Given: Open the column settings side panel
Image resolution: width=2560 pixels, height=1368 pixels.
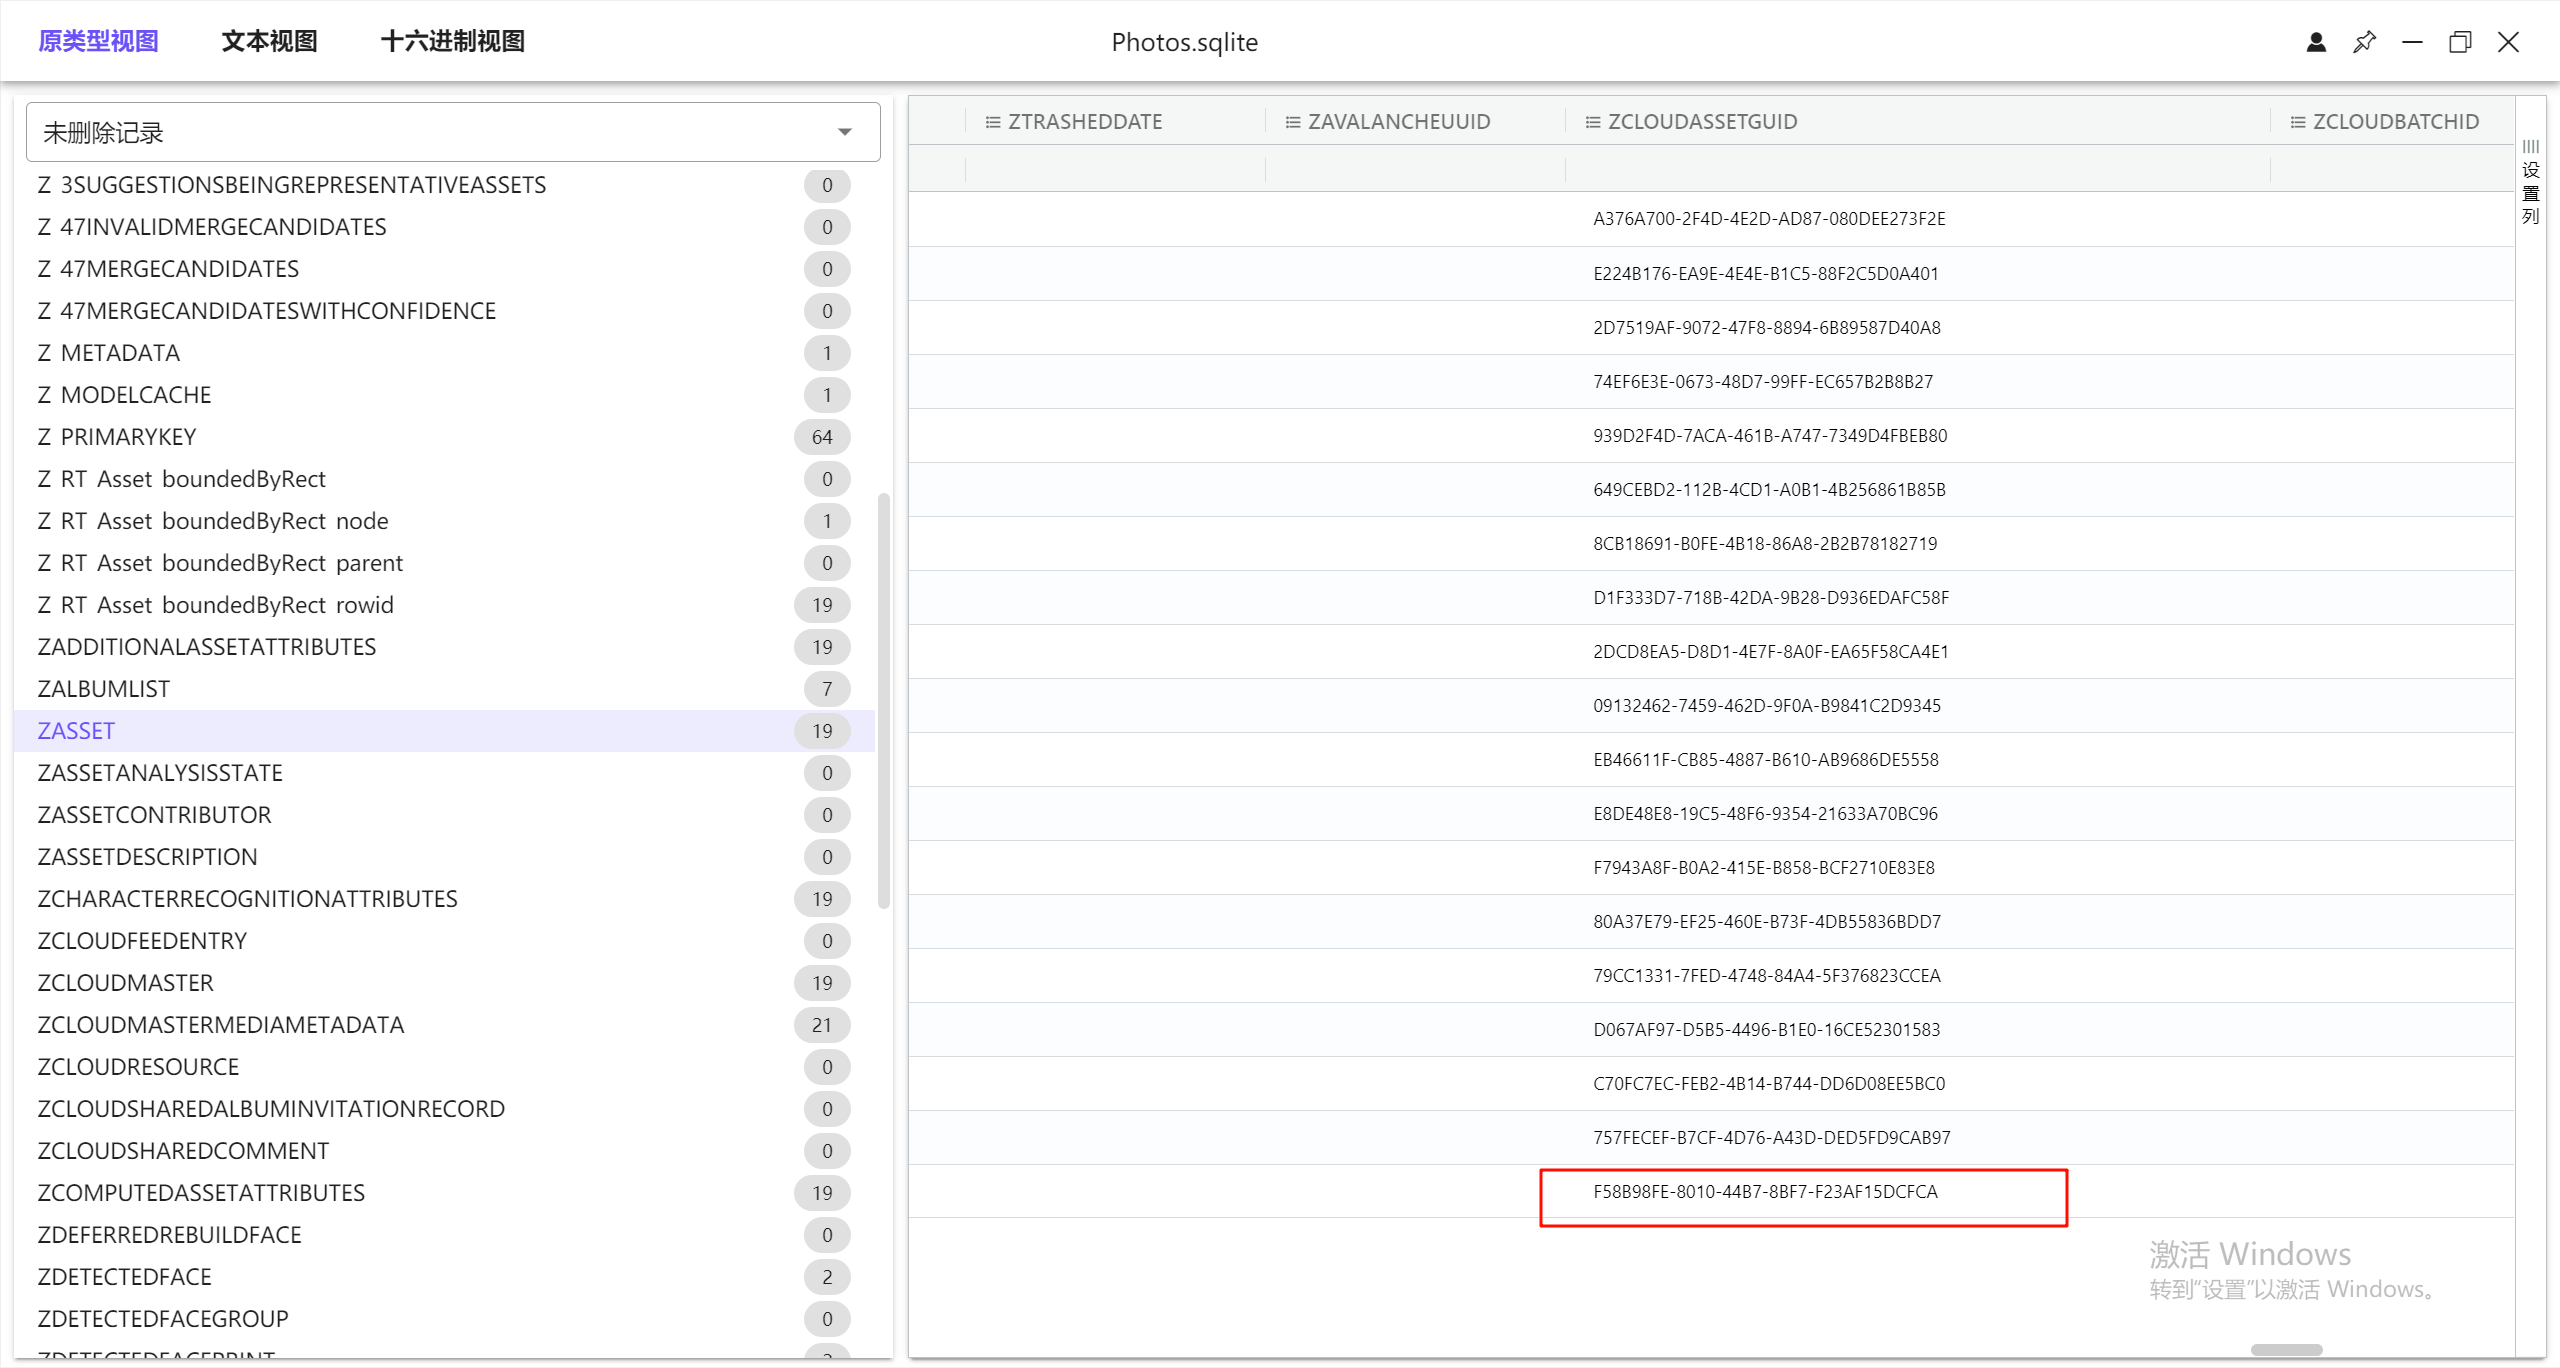Looking at the screenshot, I should point(2530,182).
